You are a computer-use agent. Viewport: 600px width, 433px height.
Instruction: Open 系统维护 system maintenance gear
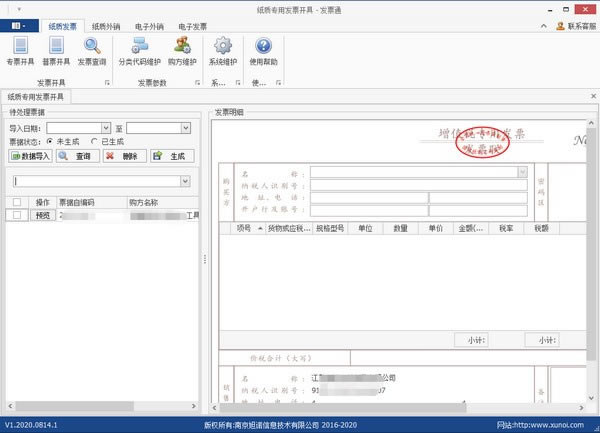(223, 51)
